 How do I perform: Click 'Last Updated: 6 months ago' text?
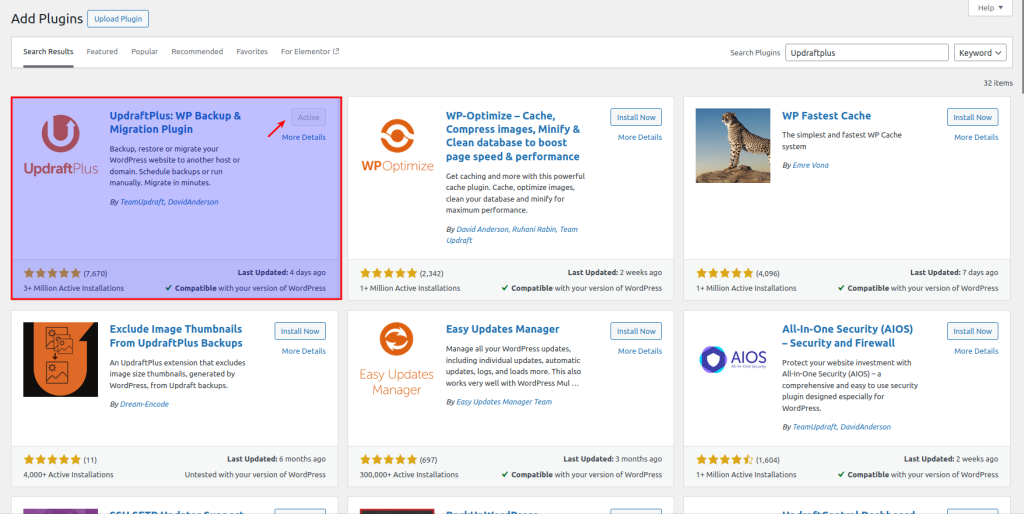point(276,459)
